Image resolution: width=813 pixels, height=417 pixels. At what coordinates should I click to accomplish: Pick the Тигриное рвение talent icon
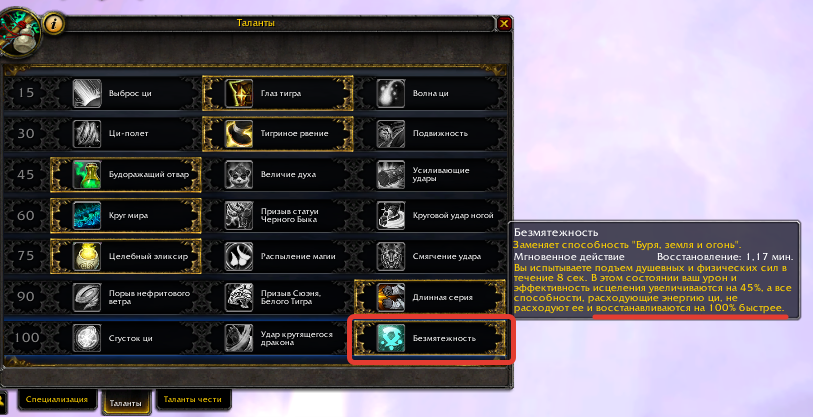click(x=239, y=134)
